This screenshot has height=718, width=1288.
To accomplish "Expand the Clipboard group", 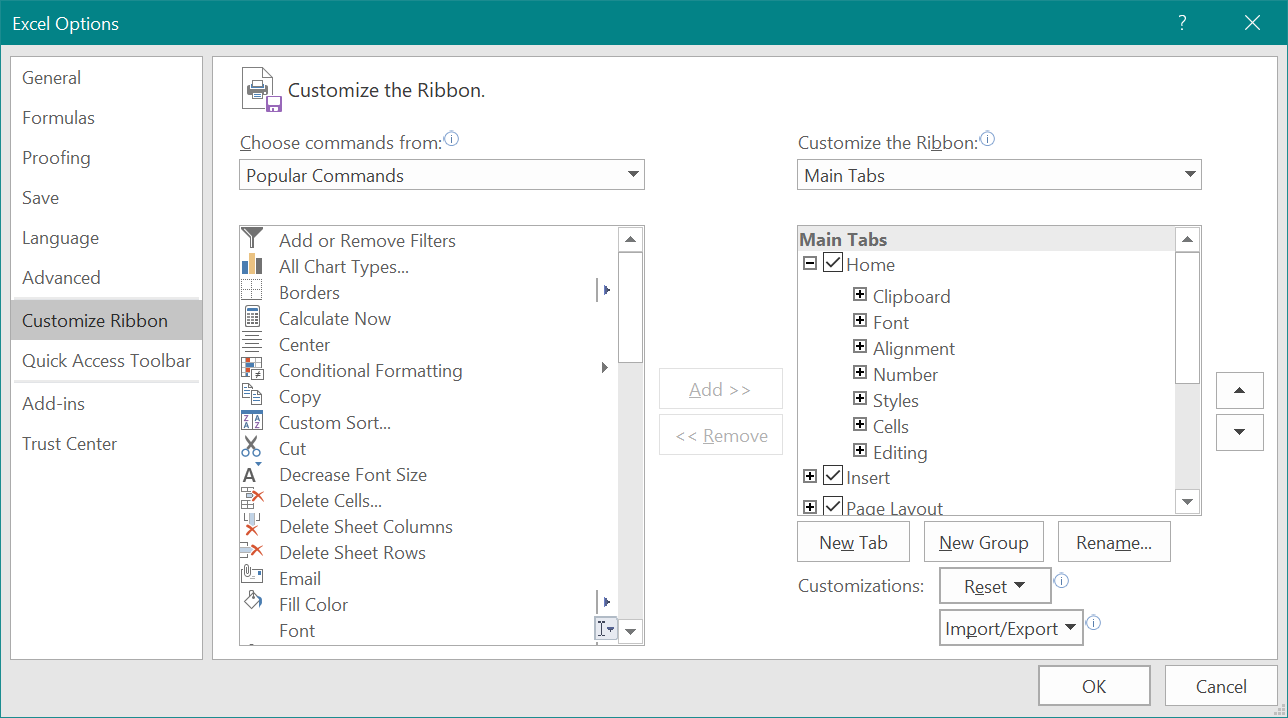I will [860, 296].
